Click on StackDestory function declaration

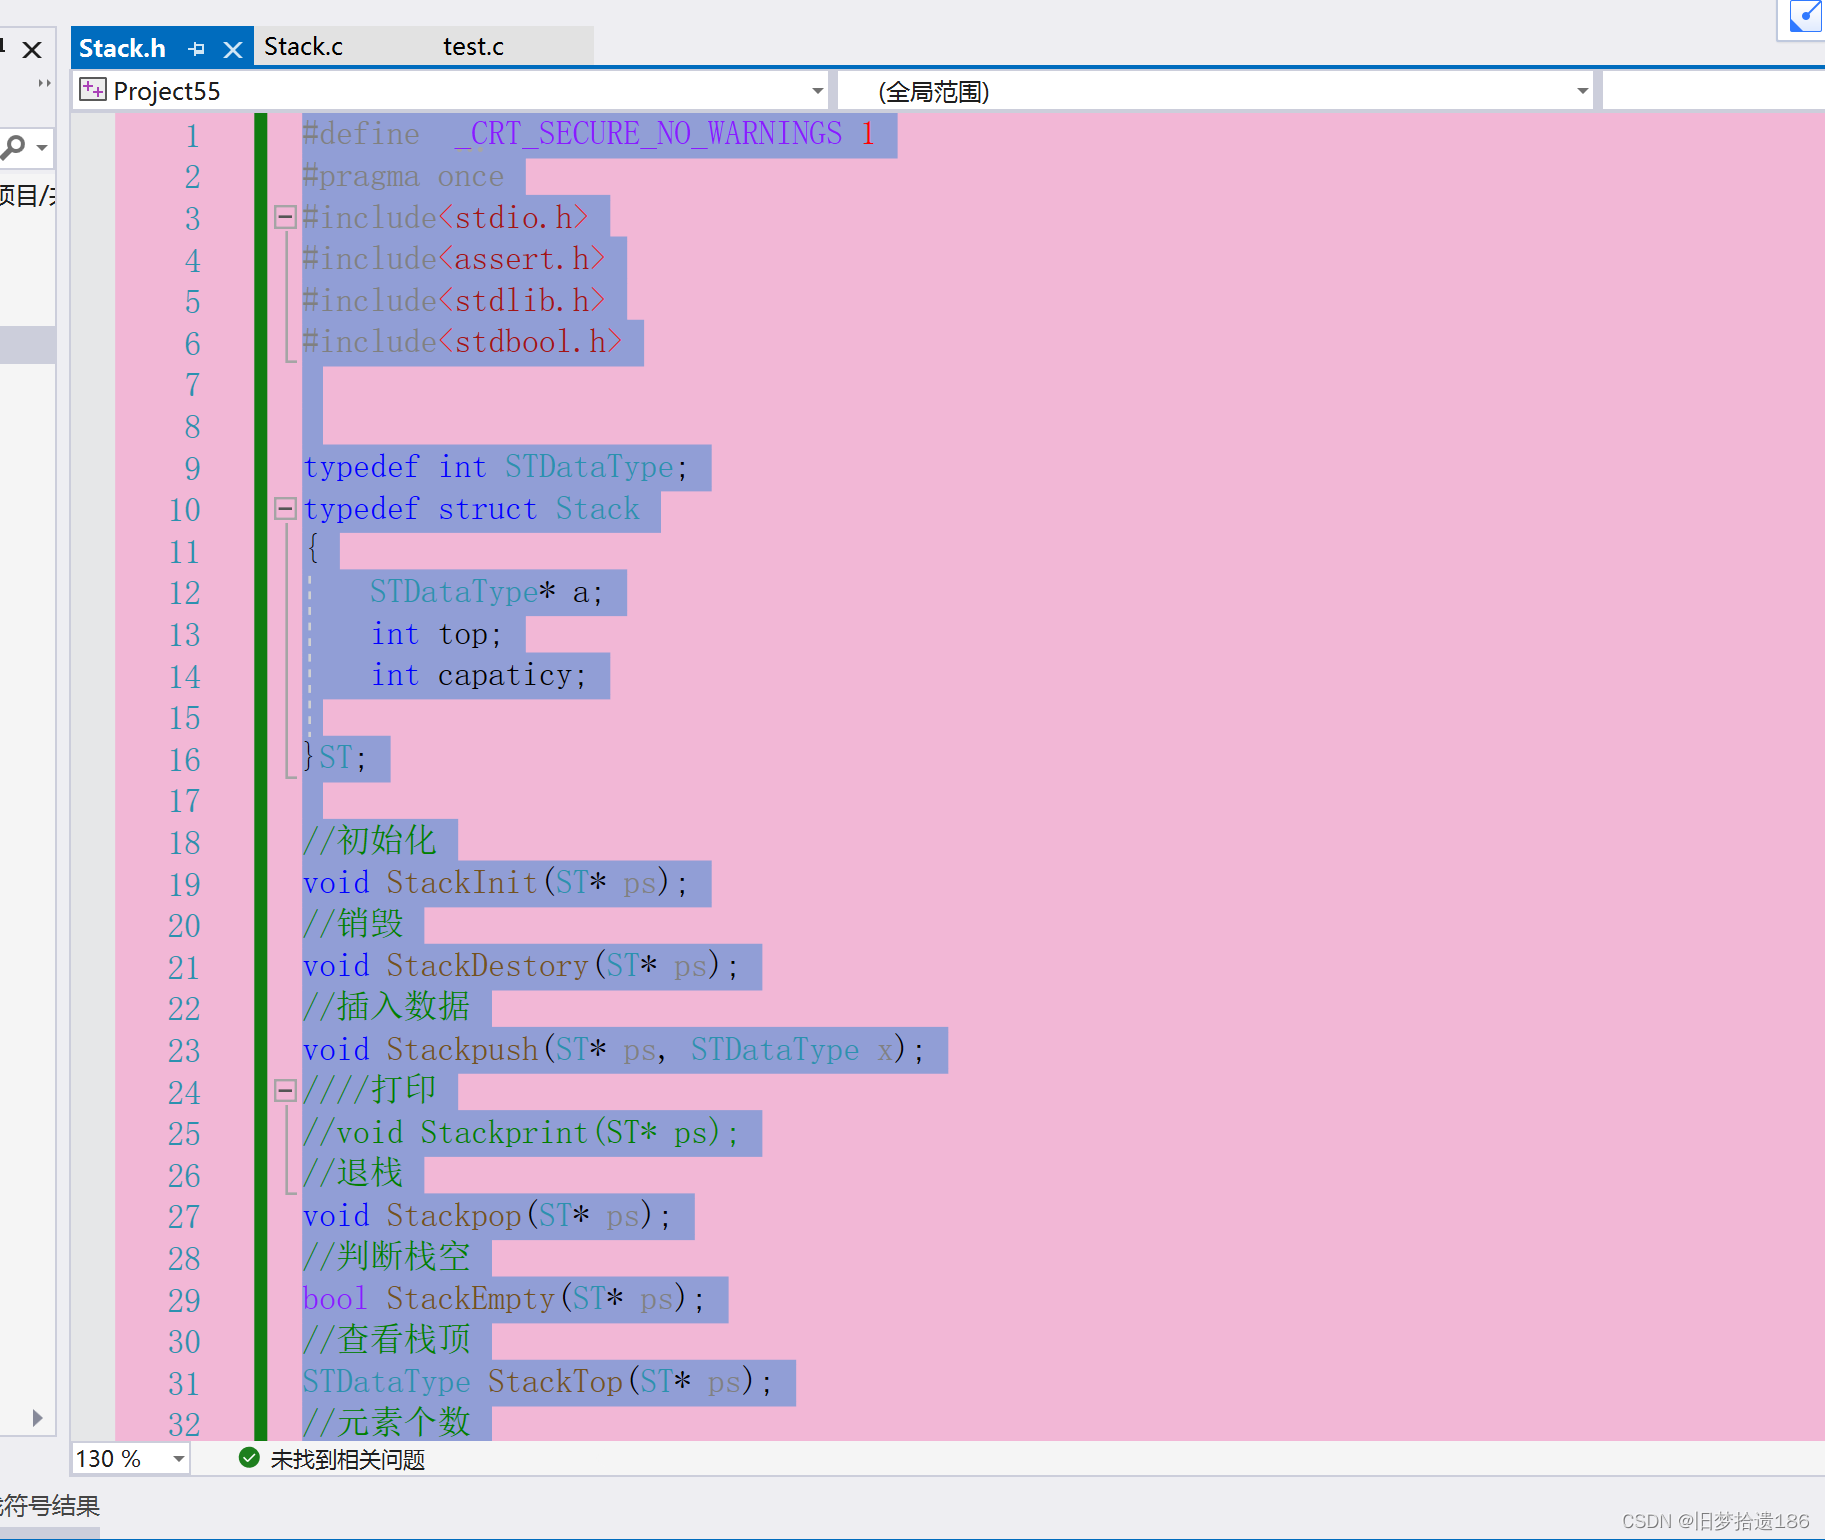[x=521, y=966]
